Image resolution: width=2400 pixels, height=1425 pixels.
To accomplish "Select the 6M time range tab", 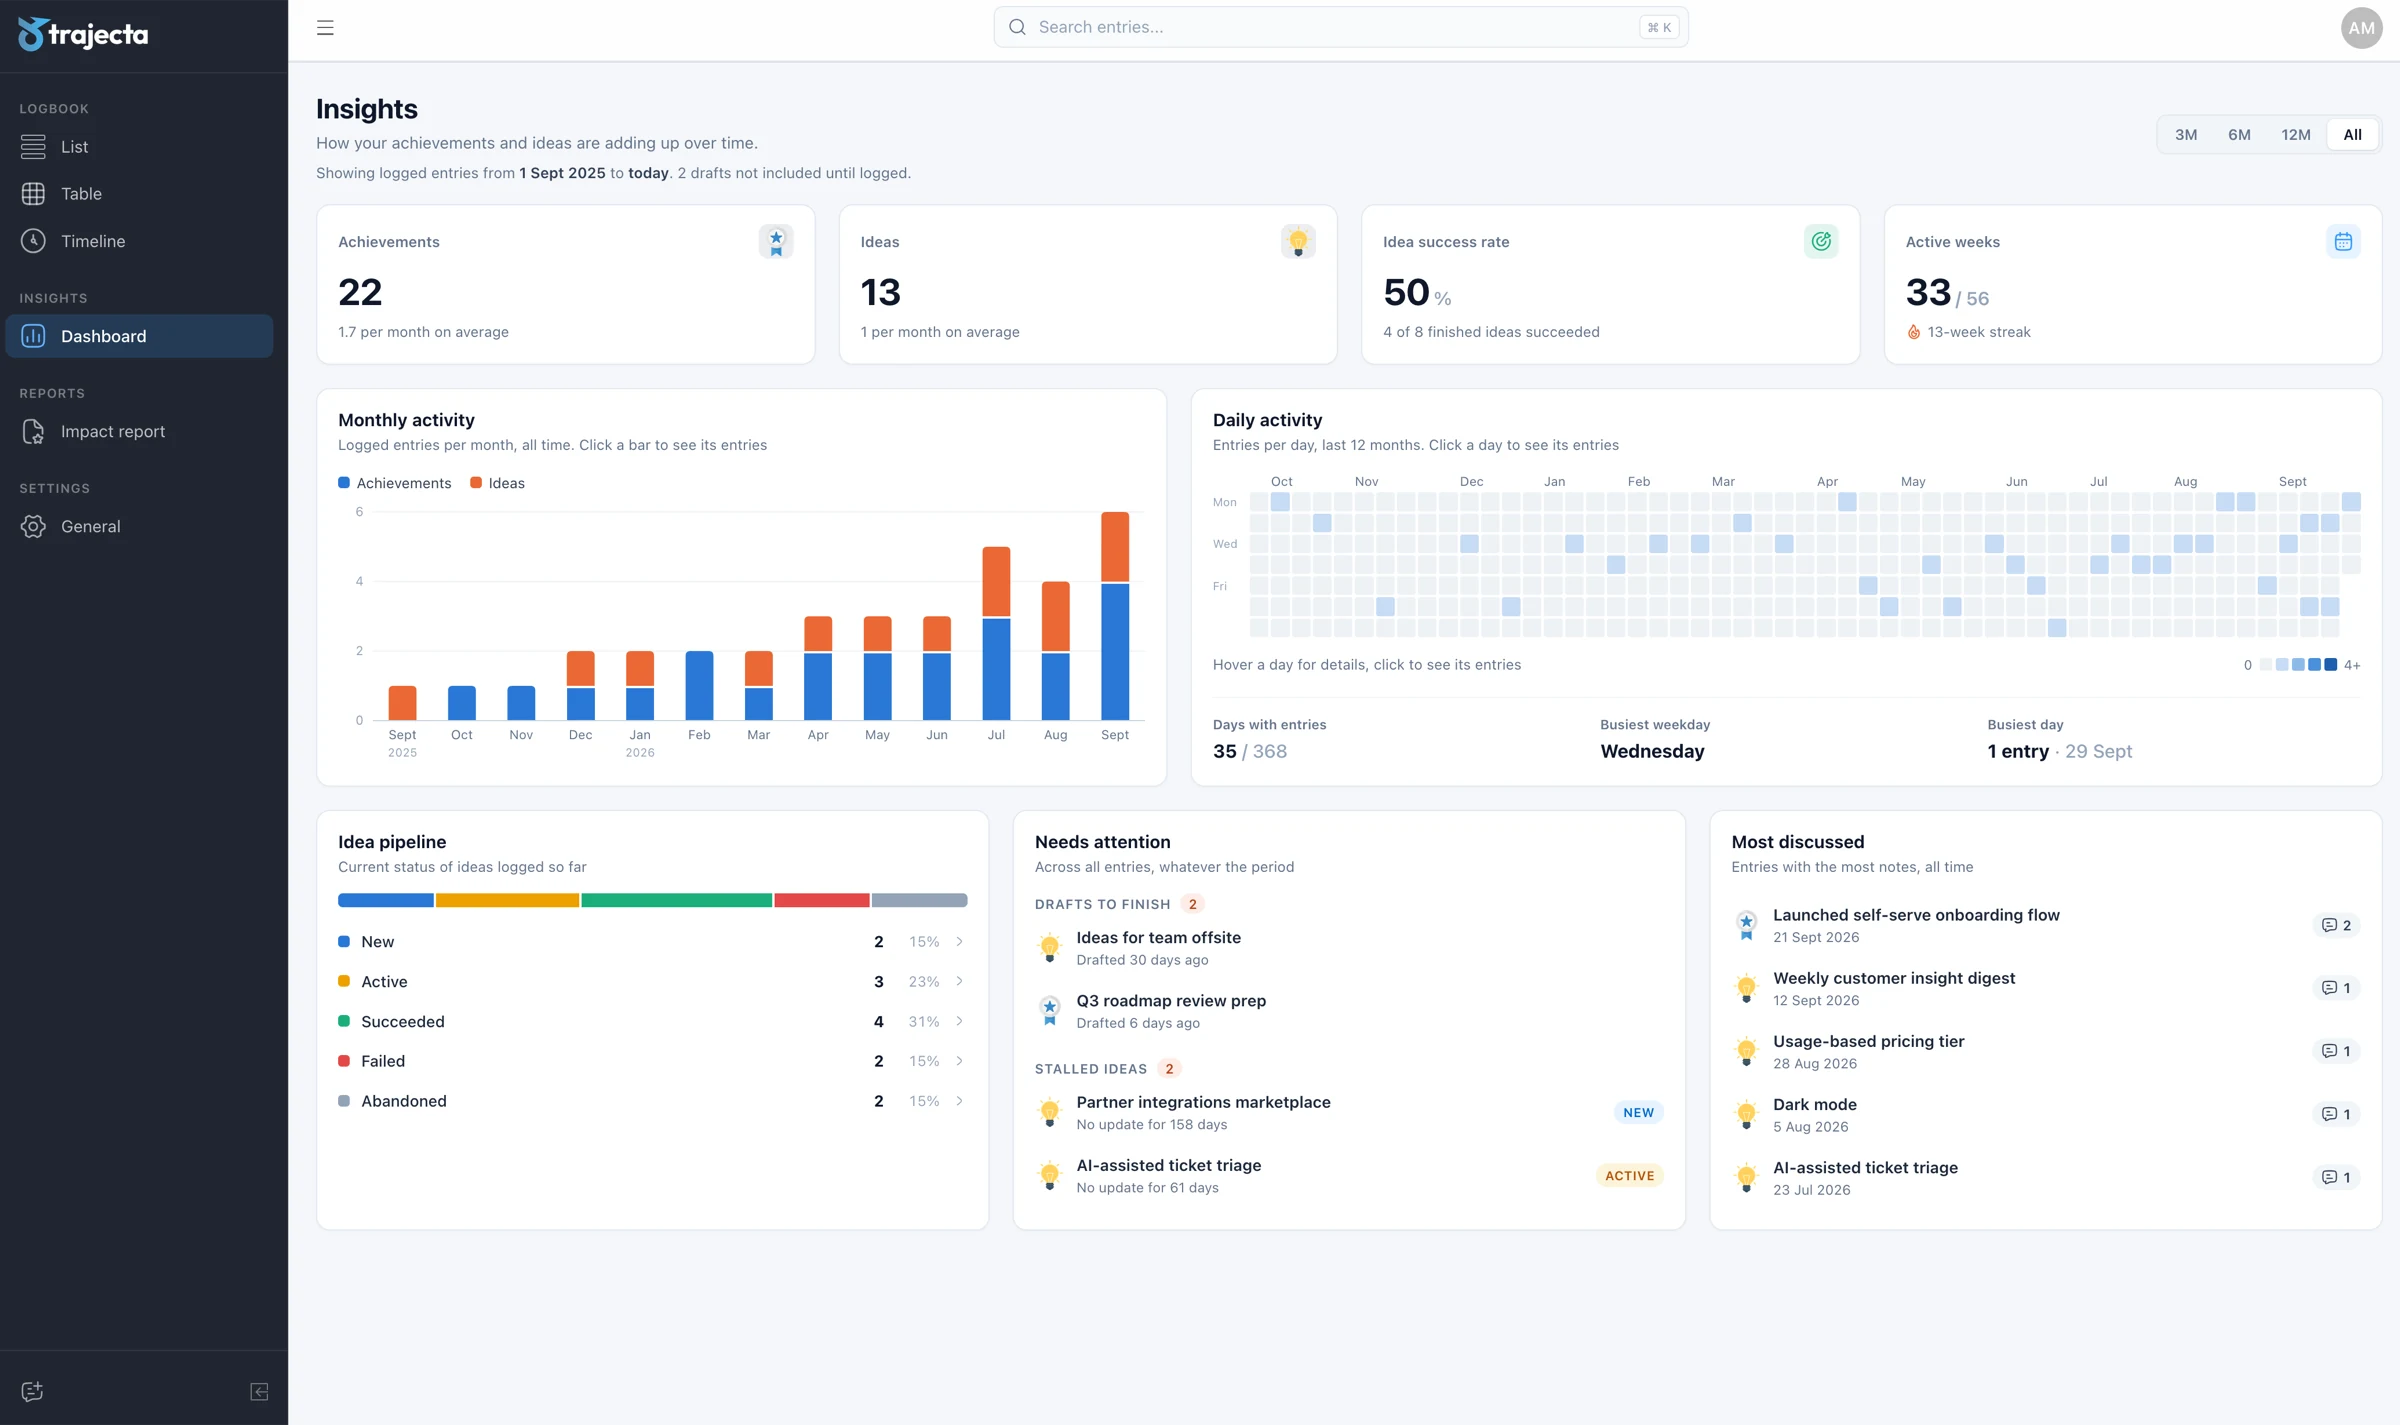I will 2239,134.
